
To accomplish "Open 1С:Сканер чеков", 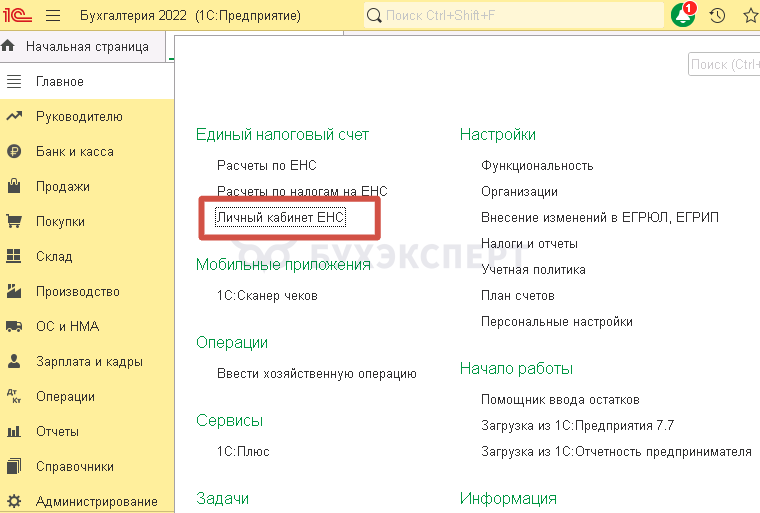I will [267, 295].
